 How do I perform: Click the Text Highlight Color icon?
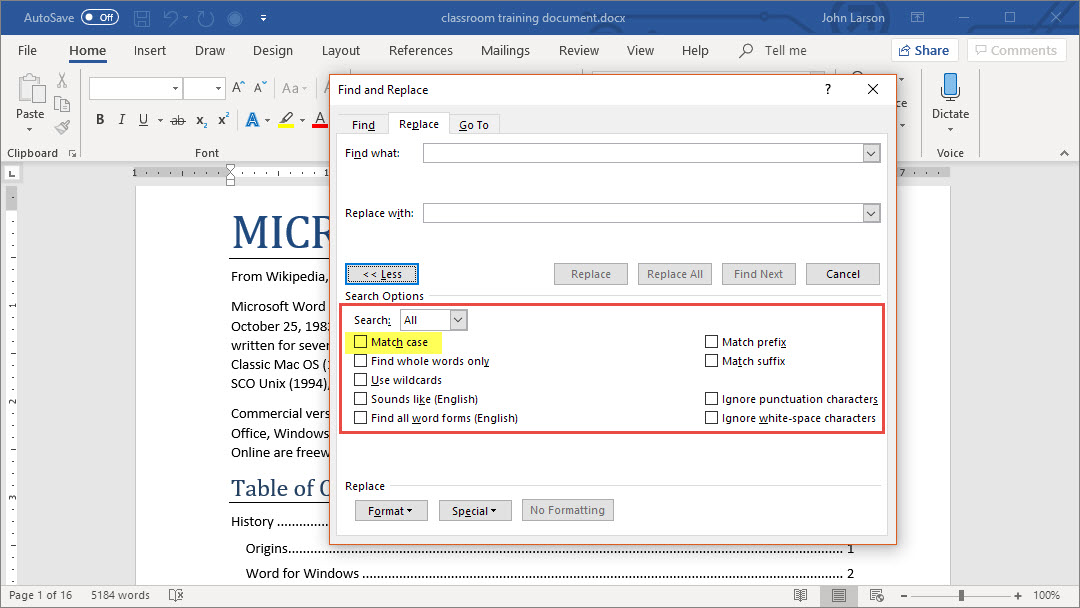click(x=286, y=120)
